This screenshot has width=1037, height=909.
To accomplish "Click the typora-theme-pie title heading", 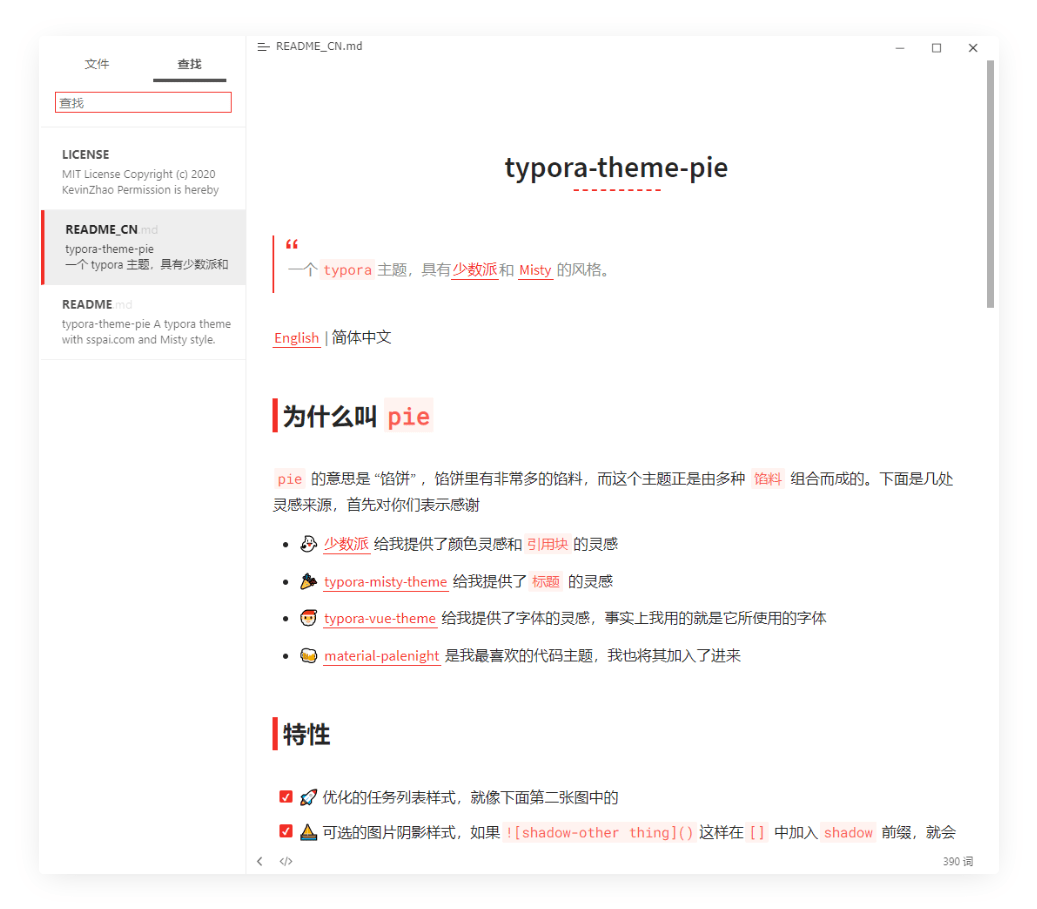I will [616, 167].
